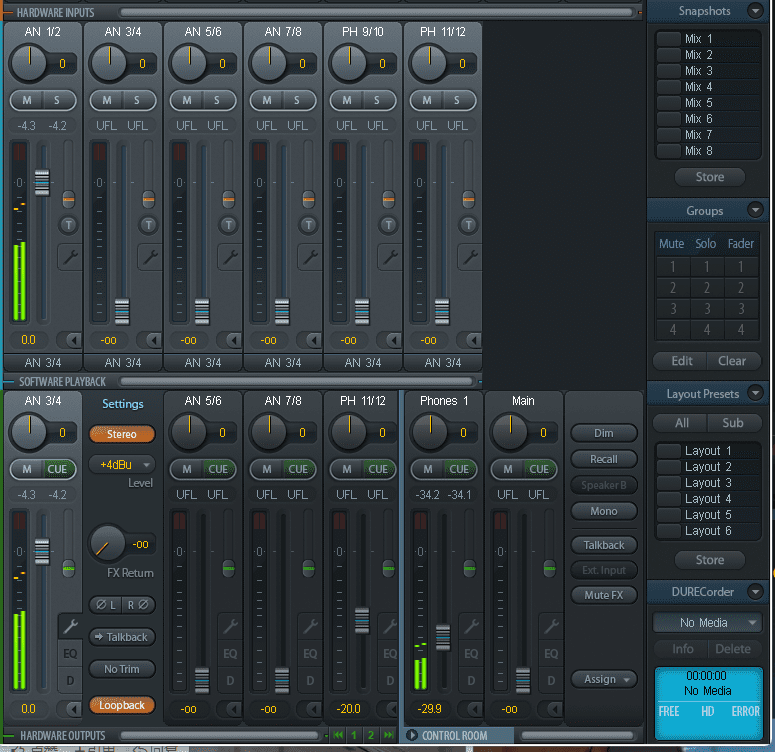Select Mix 1 snapshot
Viewport: 775px width, 752px height.
[x=708, y=39]
